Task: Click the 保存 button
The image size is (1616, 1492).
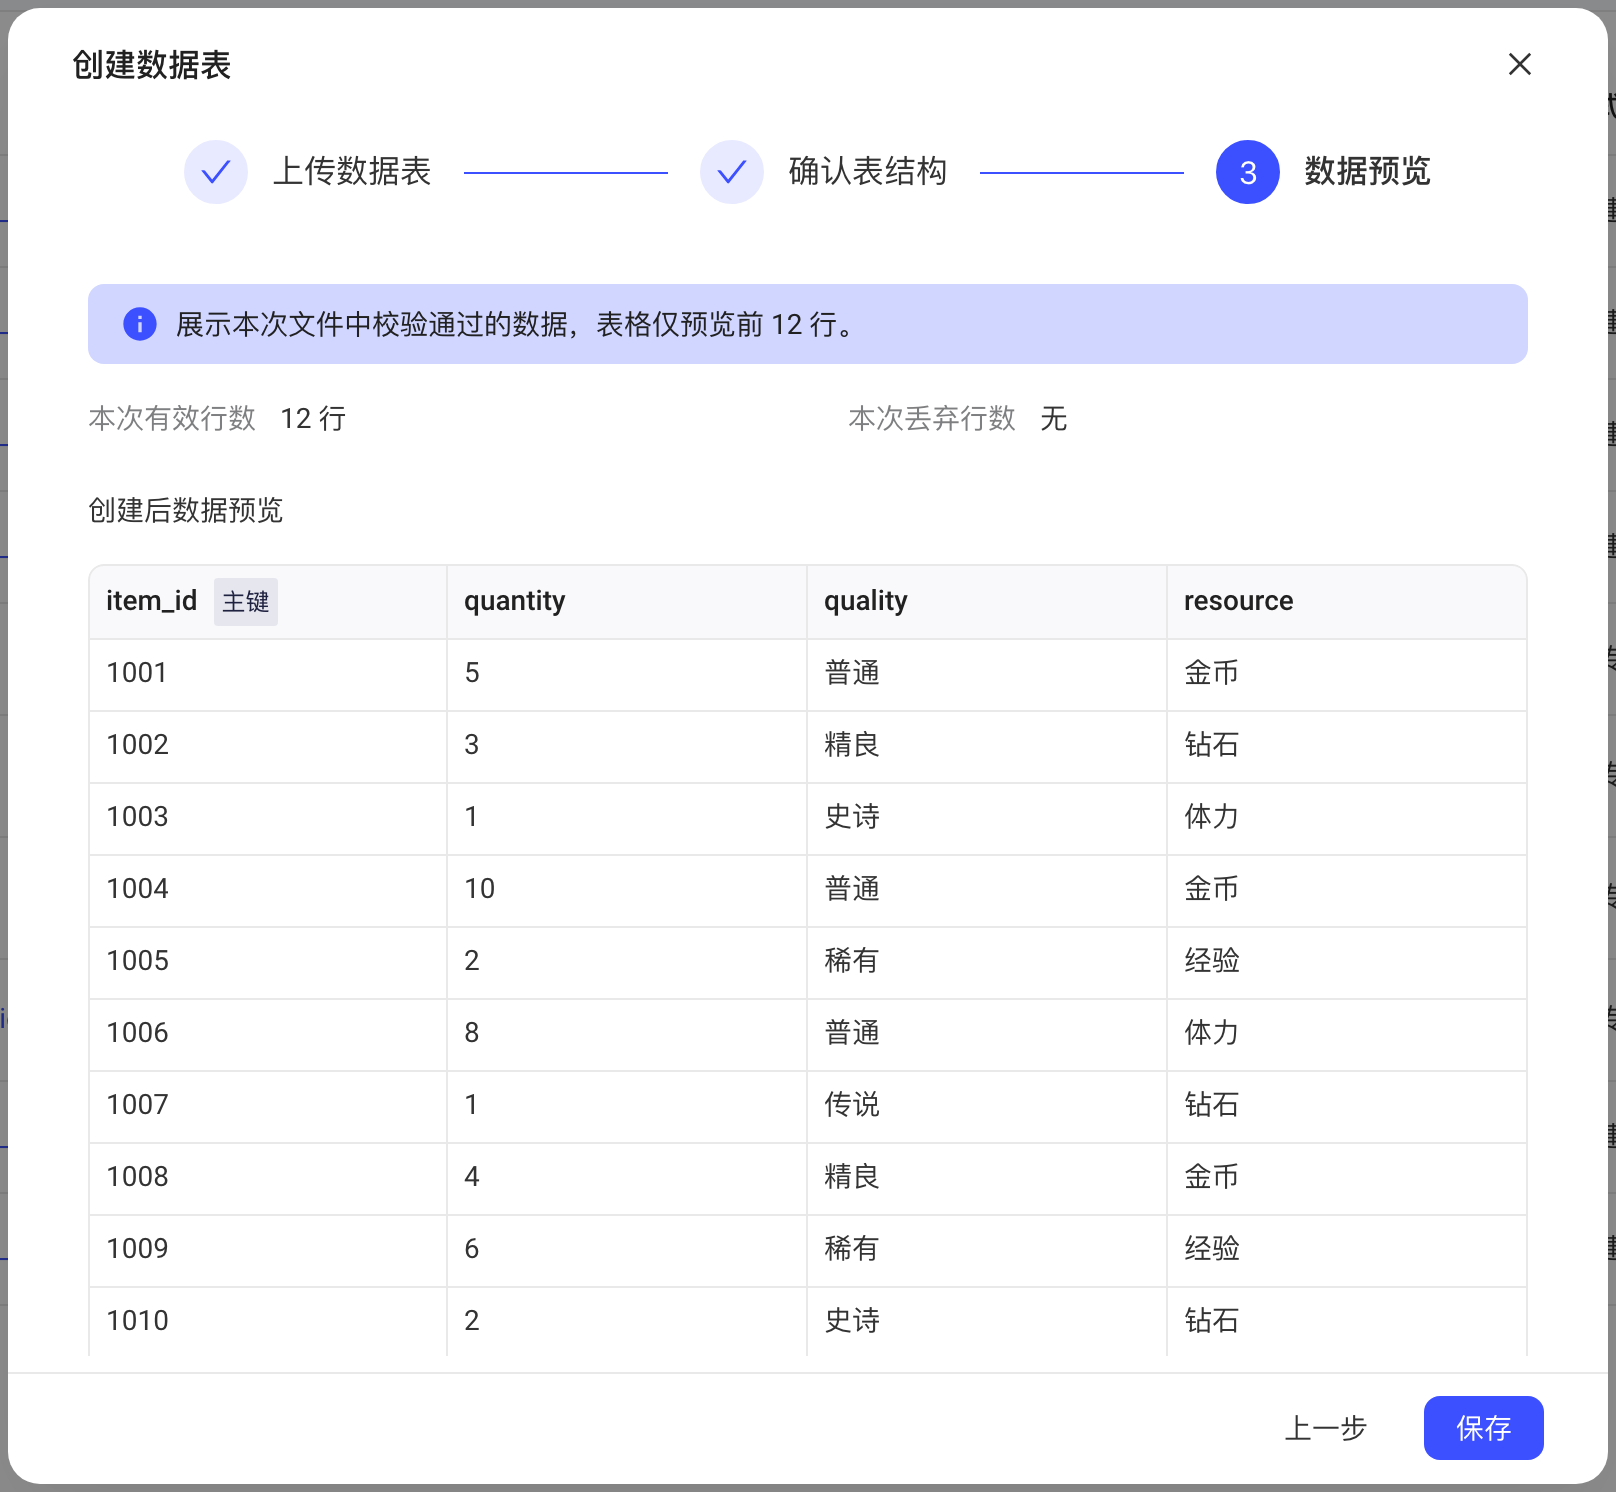Action: pyautogui.click(x=1483, y=1427)
